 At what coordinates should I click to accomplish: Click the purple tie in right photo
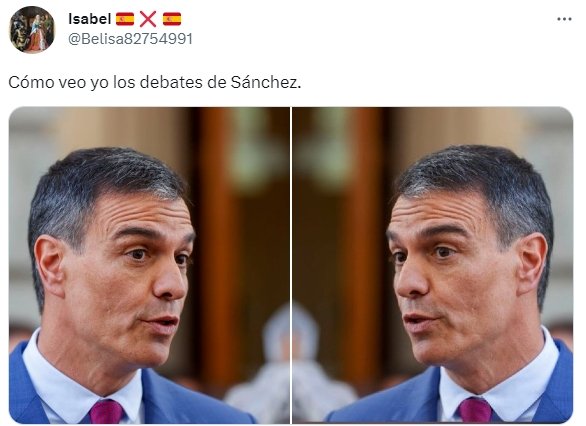coord(475,410)
